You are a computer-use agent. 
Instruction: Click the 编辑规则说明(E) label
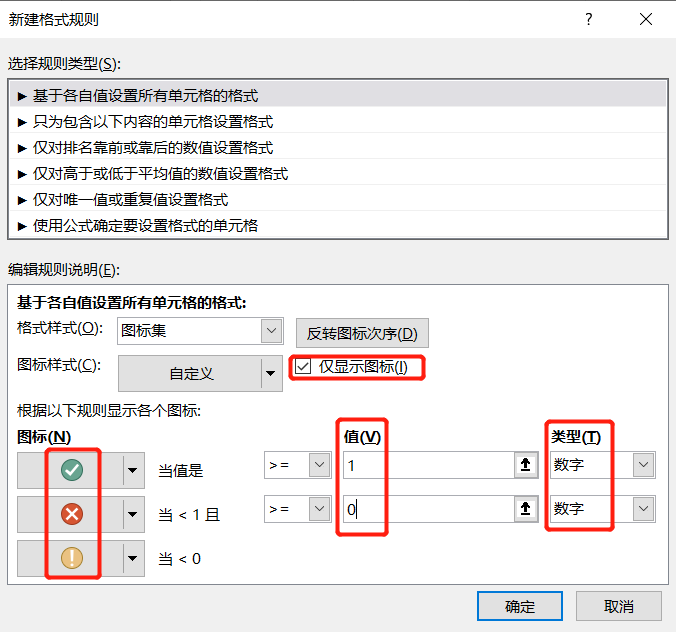tap(64, 270)
